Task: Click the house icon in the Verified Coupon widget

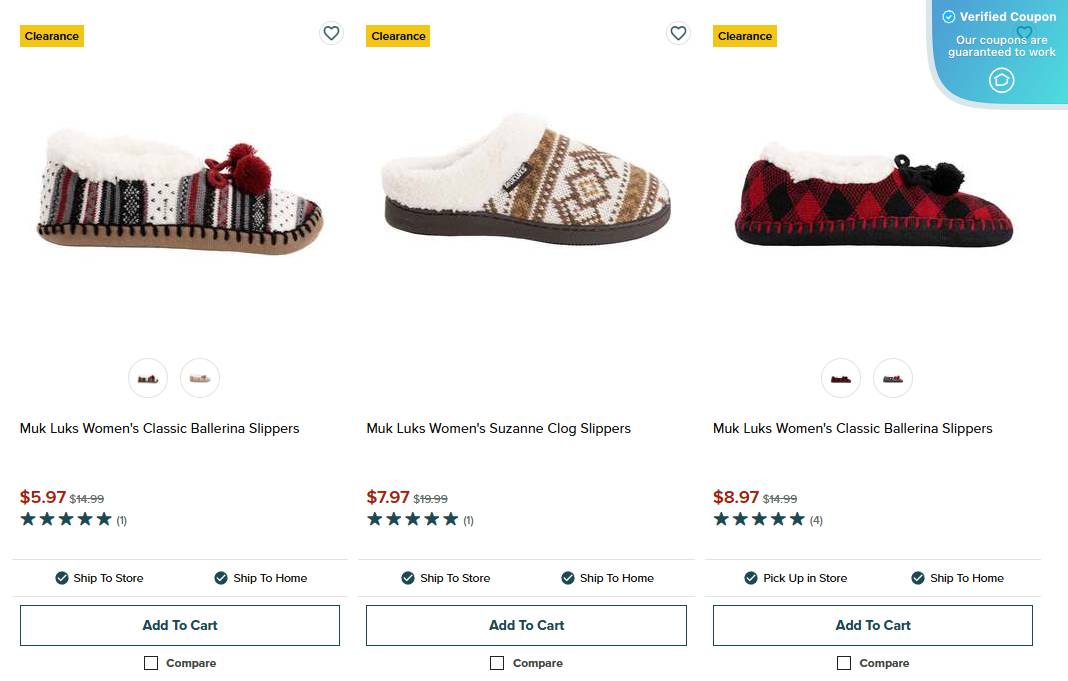Action: [1001, 80]
